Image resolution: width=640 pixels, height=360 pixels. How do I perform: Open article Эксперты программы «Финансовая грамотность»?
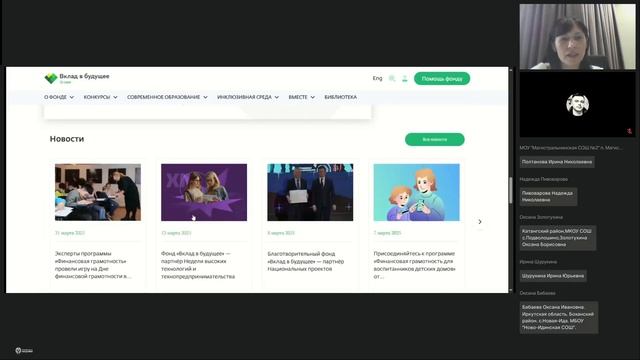click(93, 265)
